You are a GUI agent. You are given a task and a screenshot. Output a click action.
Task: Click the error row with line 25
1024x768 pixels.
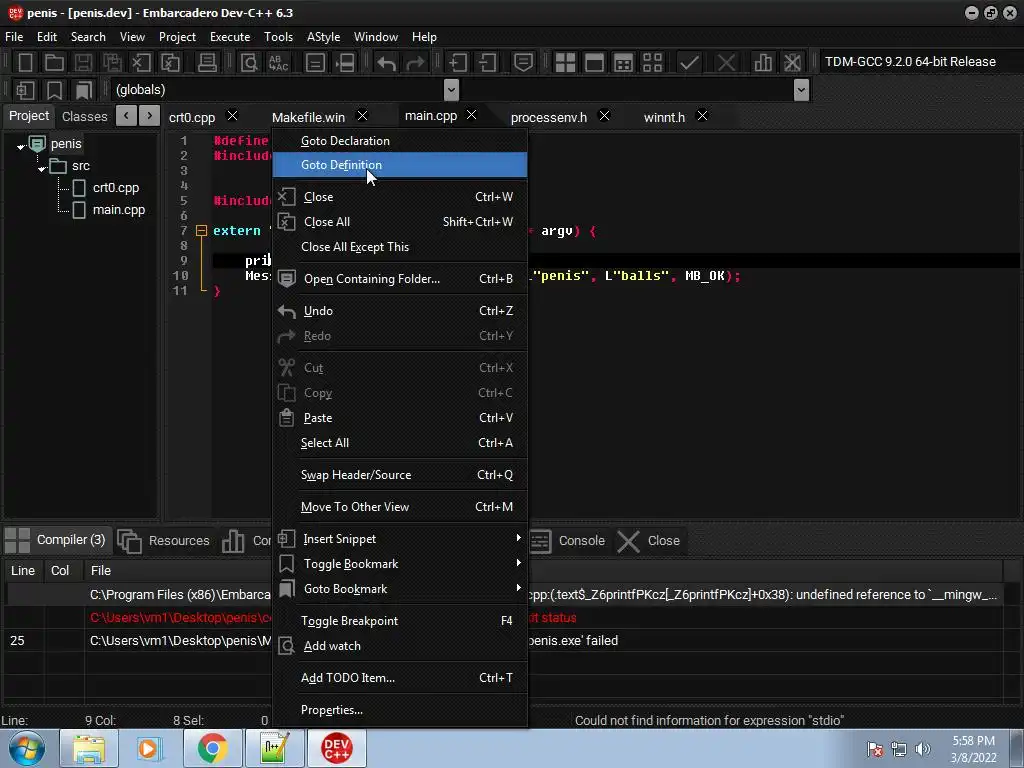(x=503, y=641)
